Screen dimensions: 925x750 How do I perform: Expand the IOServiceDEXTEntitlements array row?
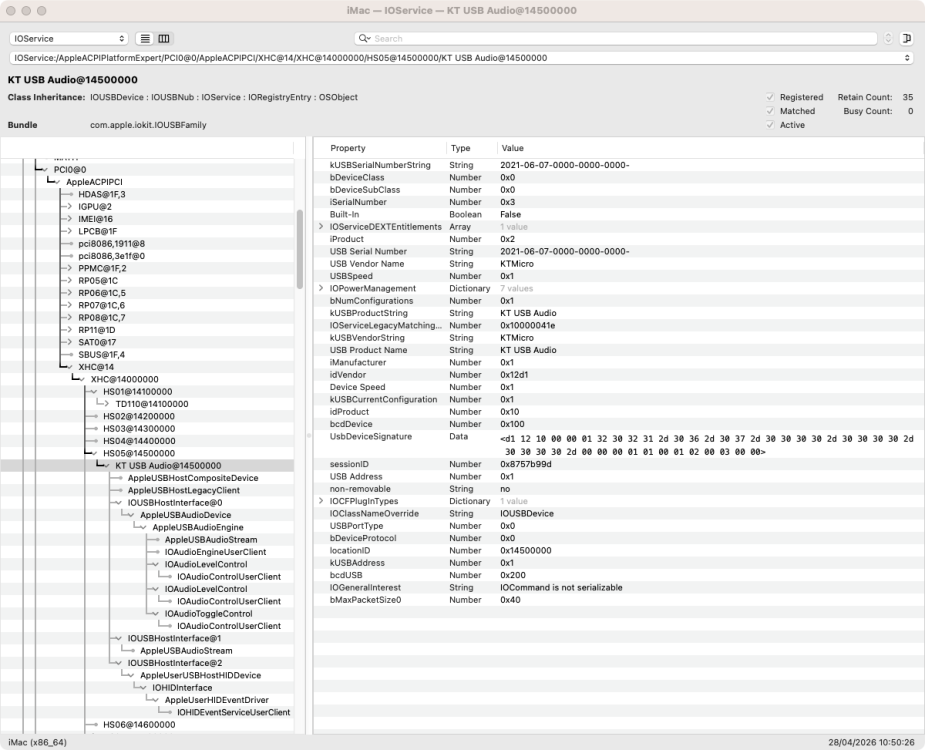[x=321, y=227]
